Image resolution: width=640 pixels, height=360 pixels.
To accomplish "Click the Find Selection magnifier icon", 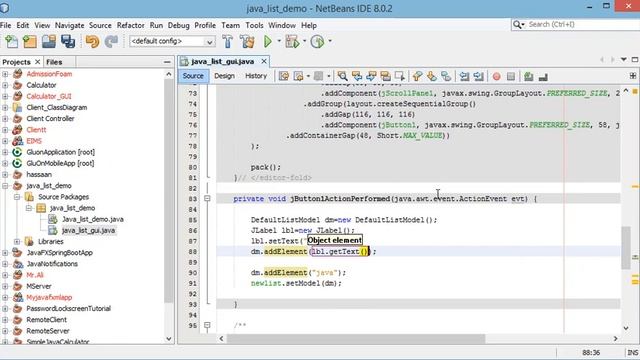I will pos(342,76).
